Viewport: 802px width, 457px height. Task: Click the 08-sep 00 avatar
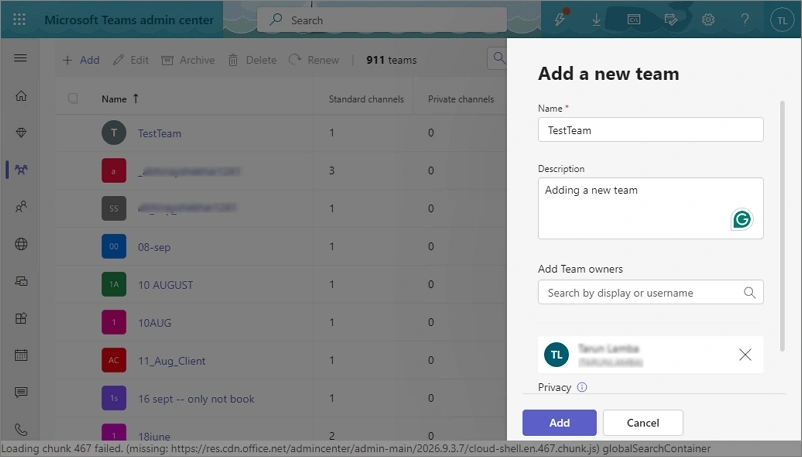coord(114,247)
